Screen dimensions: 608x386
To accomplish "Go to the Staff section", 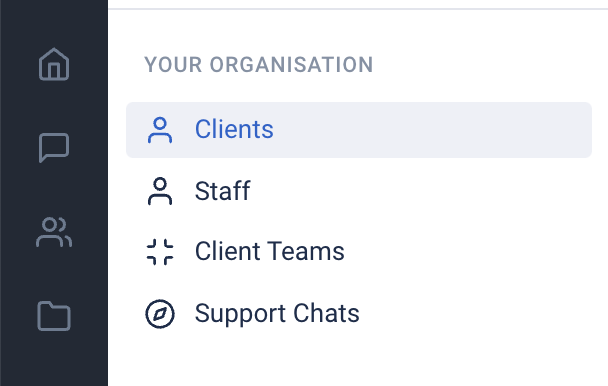I will coord(359,191).
